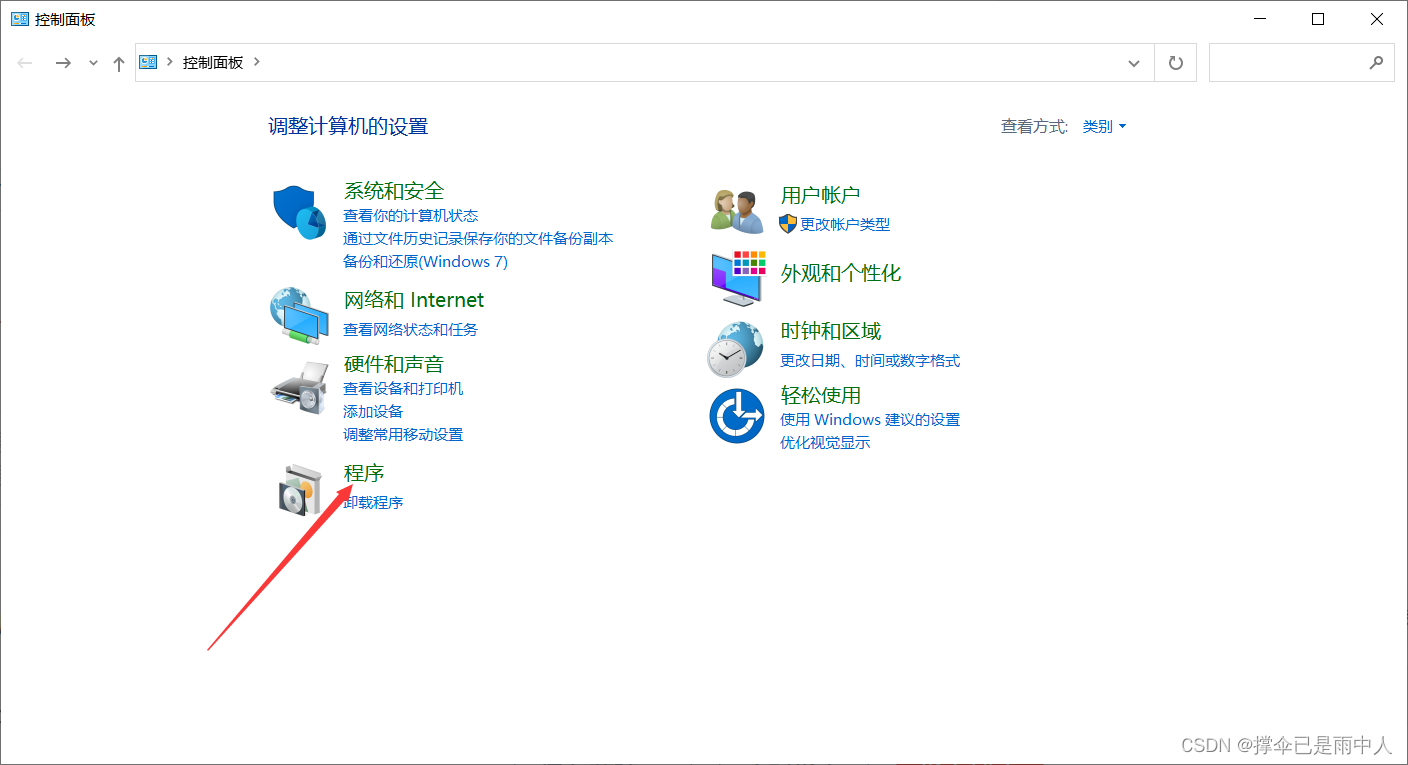1408x765 pixels.
Task: Open the 时钟和区域 category
Action: pyautogui.click(x=831, y=331)
